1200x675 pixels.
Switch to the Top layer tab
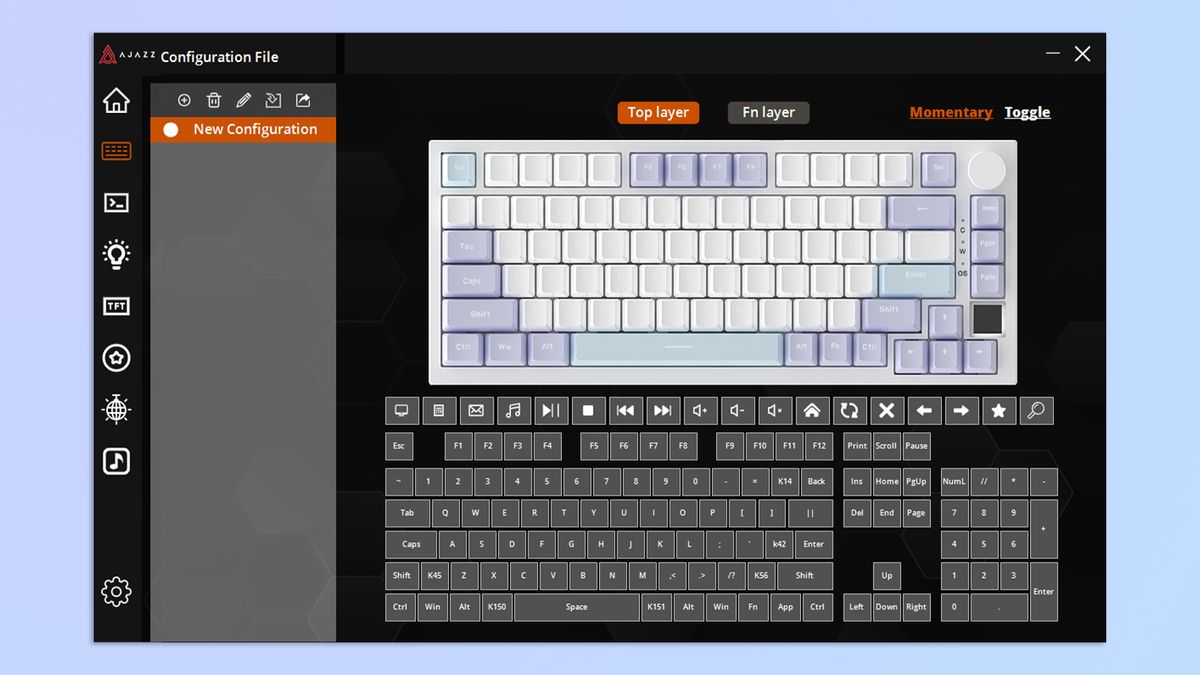pyautogui.click(x=658, y=112)
